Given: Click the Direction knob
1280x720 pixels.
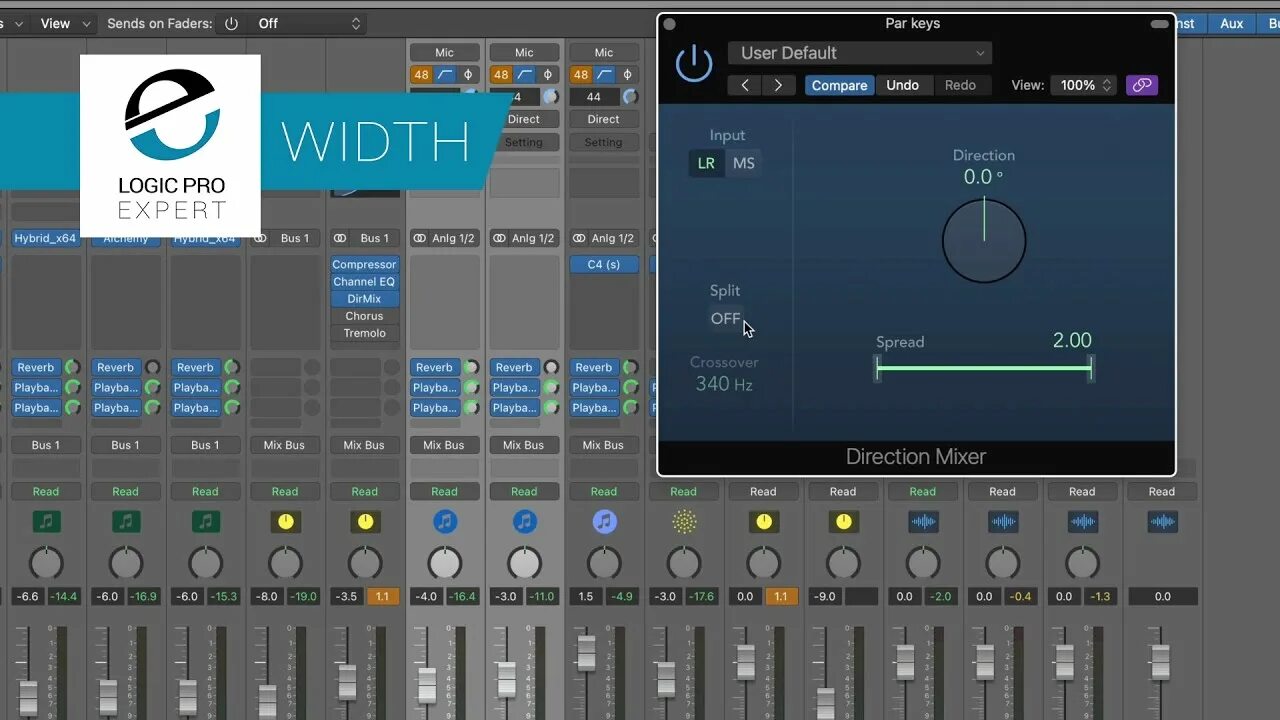Looking at the screenshot, I should (984, 240).
